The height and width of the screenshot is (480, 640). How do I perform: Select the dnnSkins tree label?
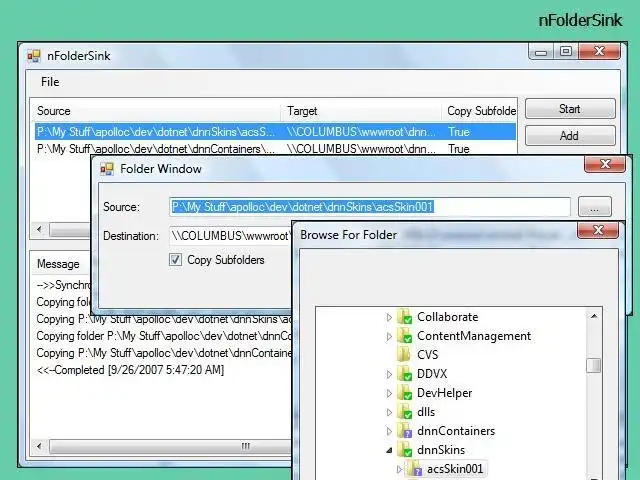pyautogui.click(x=441, y=450)
